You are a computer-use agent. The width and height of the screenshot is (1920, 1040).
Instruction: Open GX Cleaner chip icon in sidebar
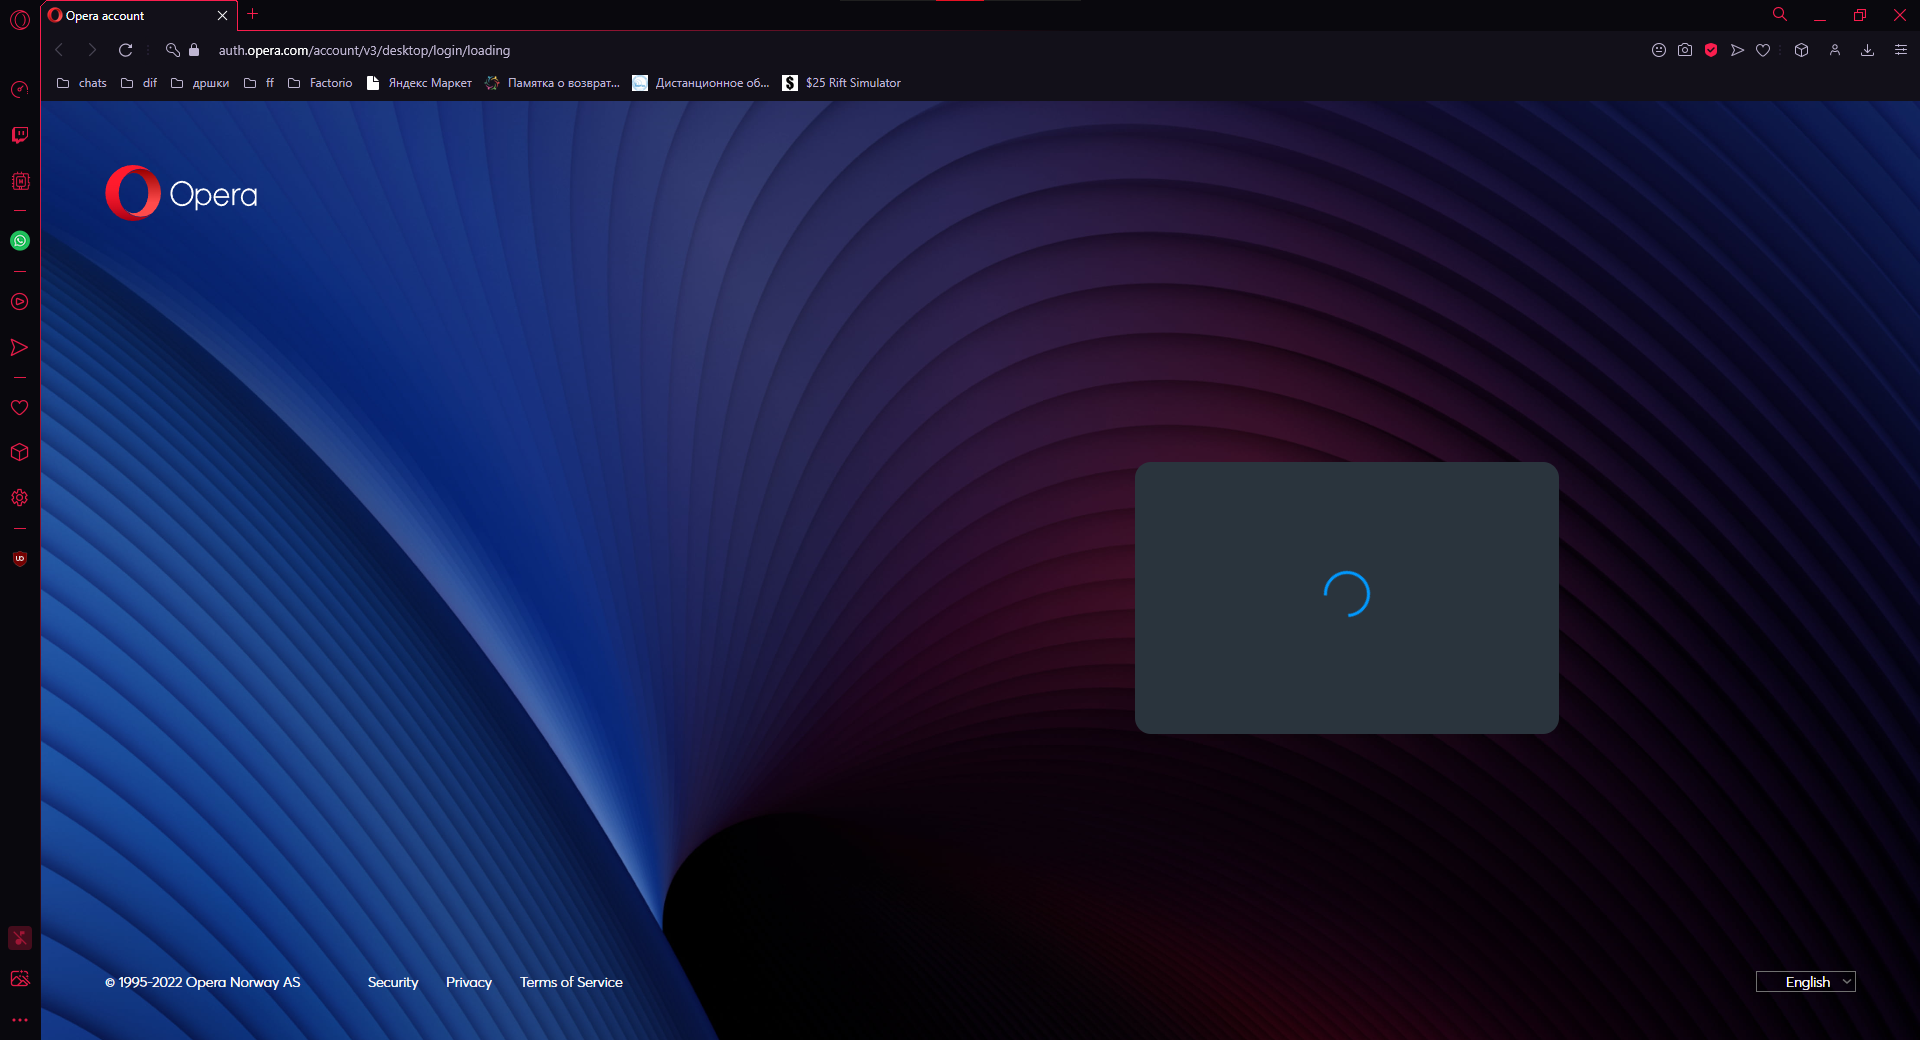tap(20, 181)
